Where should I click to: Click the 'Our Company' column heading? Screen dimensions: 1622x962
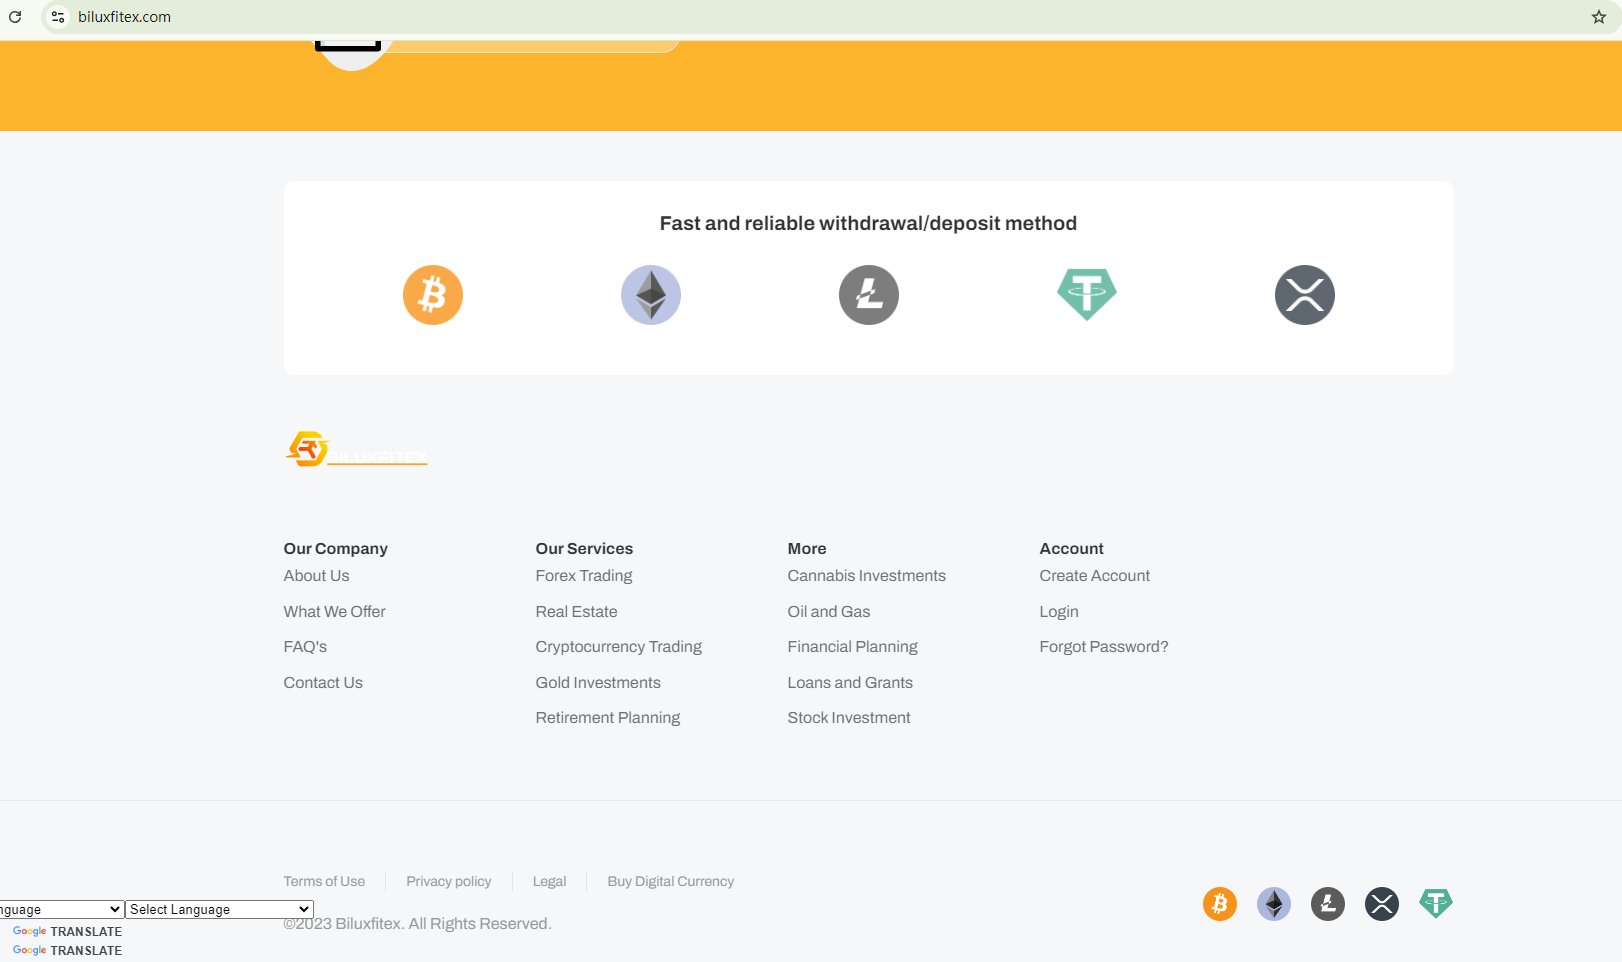coord(335,549)
